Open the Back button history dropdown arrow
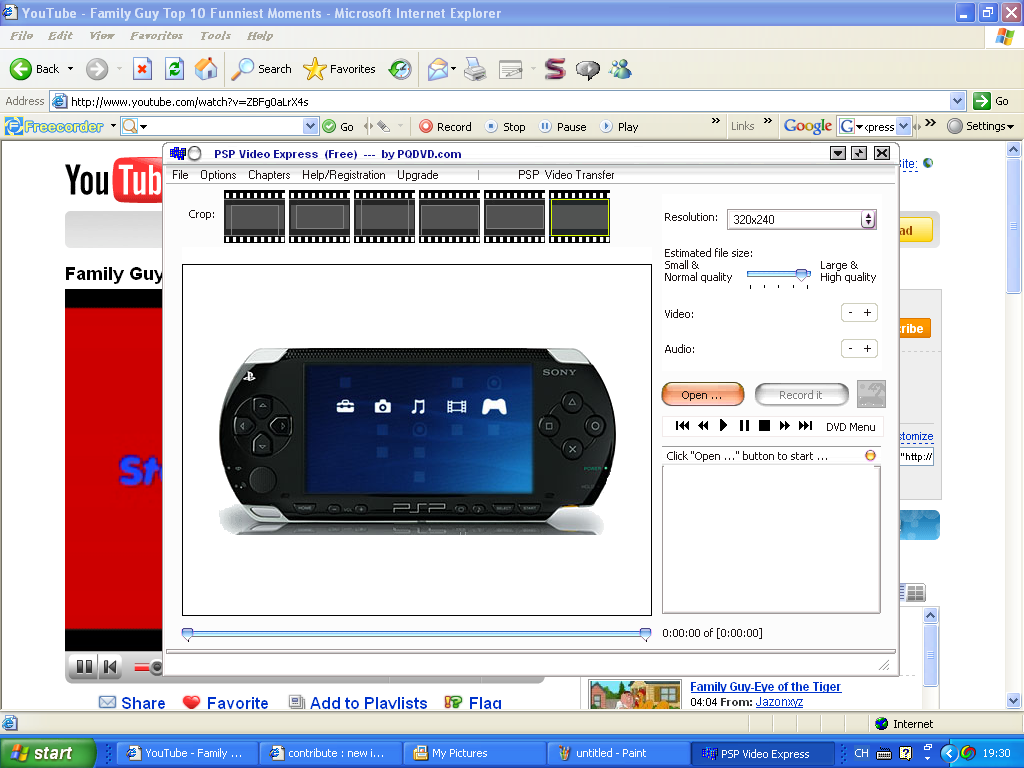The height and width of the screenshot is (768, 1024). click(70, 69)
